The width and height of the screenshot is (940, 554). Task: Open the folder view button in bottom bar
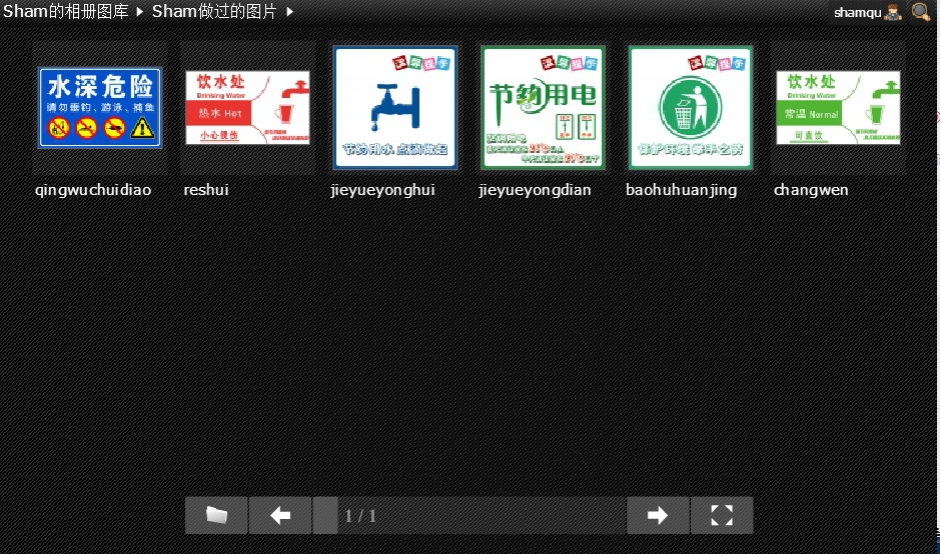point(216,515)
